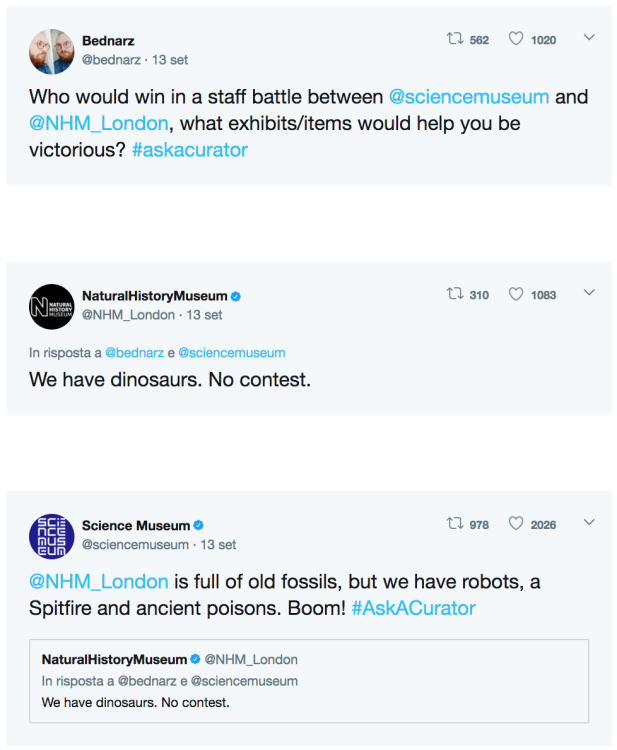The width and height of the screenshot is (617, 750).
Task: Click the Natural History Museum logo avatar
Action: 51,306
